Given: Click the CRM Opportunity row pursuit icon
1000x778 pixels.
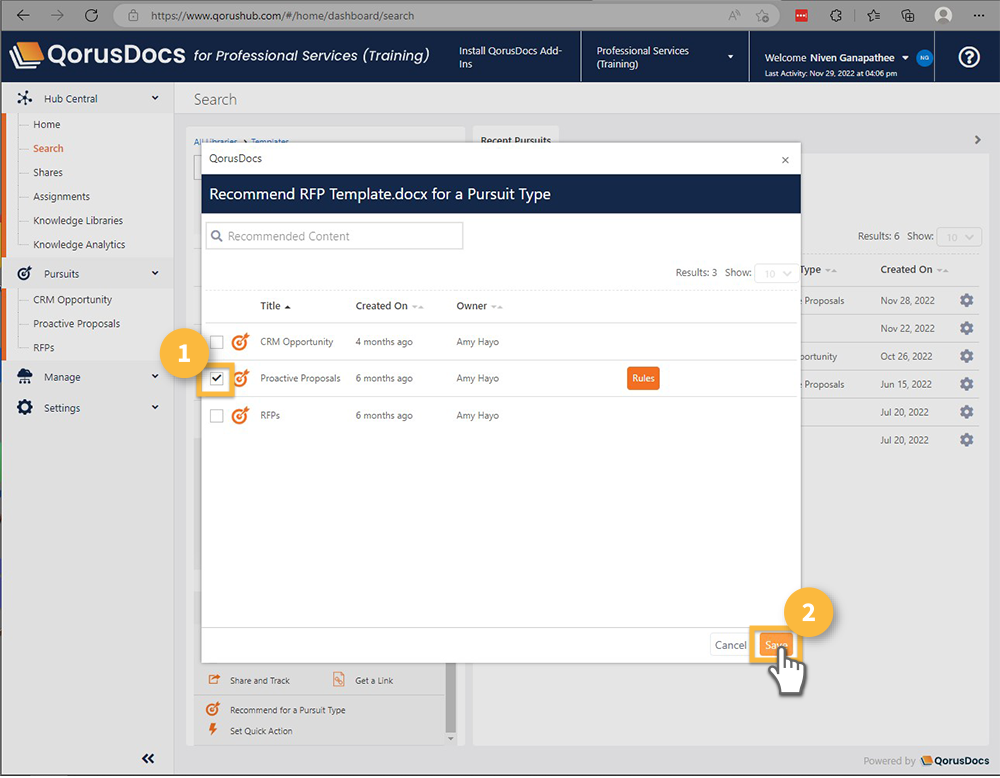Looking at the screenshot, I should (240, 342).
